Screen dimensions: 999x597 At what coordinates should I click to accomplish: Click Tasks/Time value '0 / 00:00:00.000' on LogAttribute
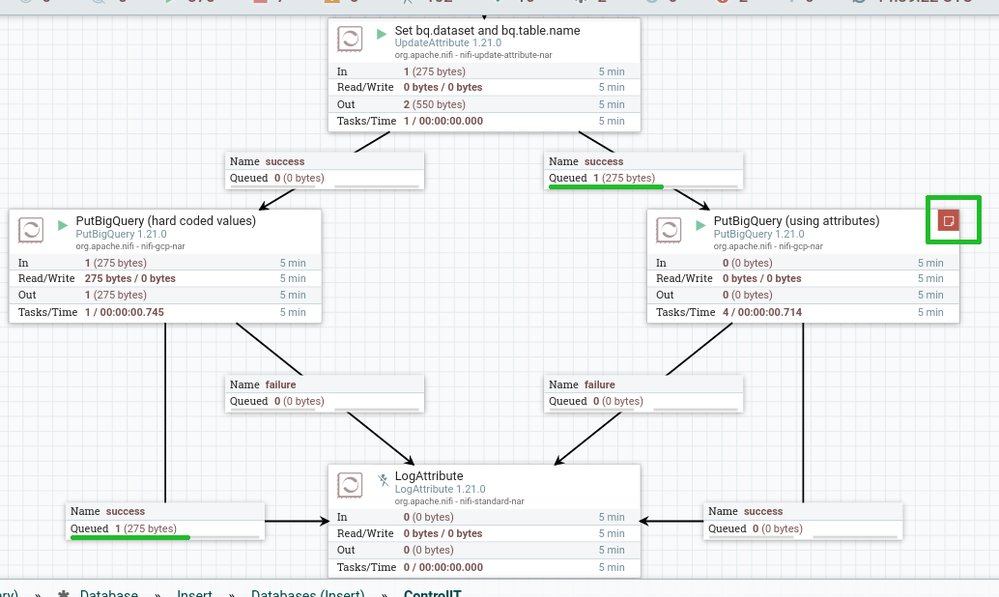pyautogui.click(x=443, y=567)
